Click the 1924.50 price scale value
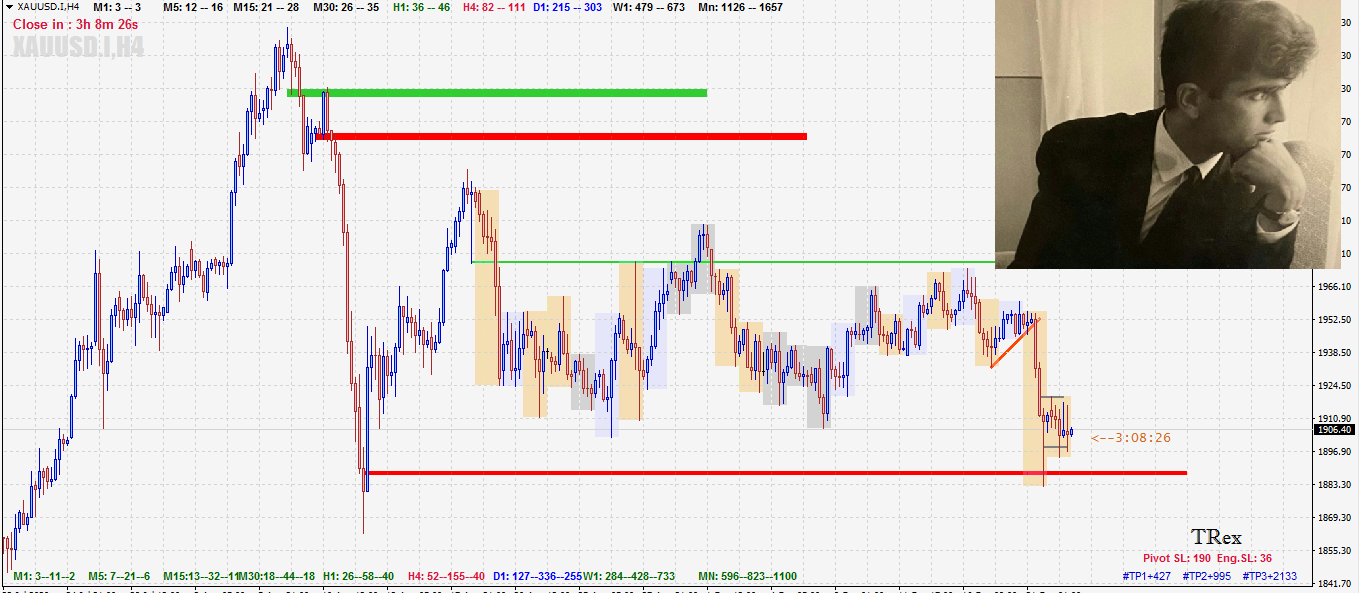1360x593 pixels. click(1335, 386)
